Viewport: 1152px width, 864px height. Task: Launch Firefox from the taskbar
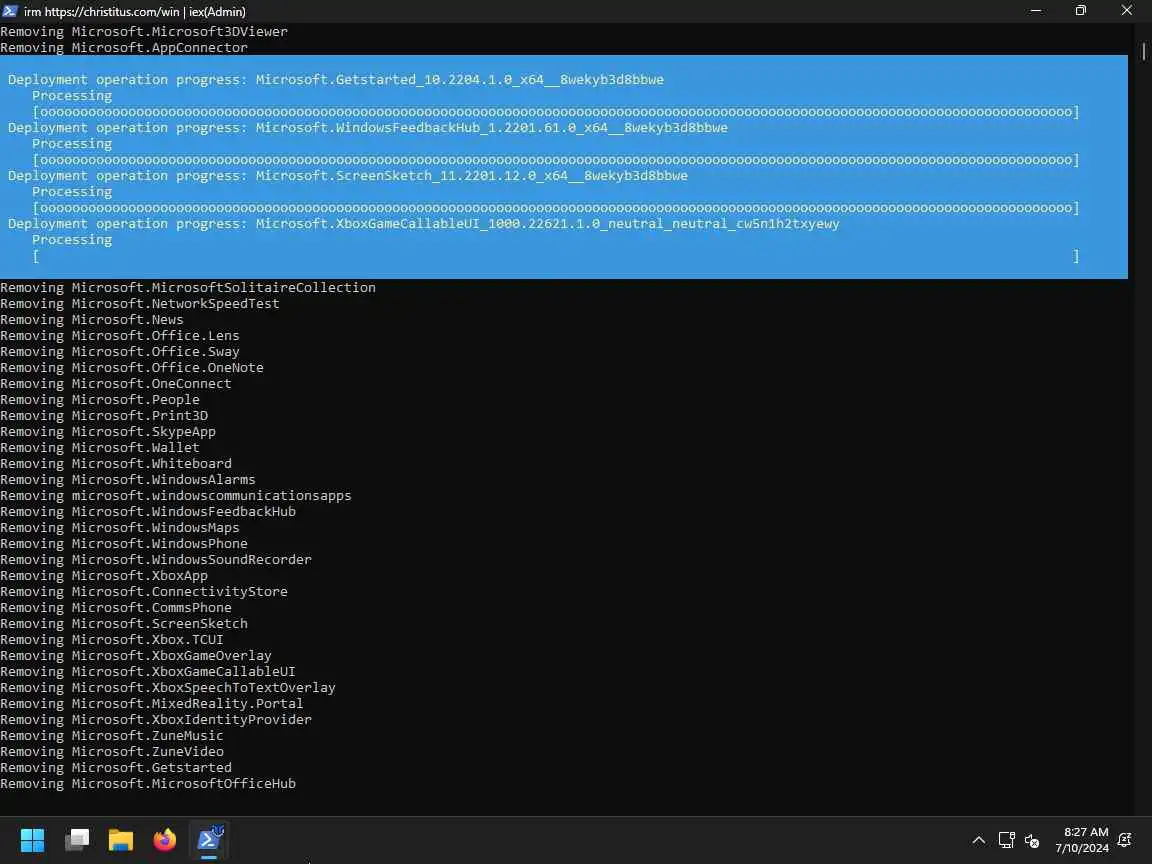pos(165,839)
